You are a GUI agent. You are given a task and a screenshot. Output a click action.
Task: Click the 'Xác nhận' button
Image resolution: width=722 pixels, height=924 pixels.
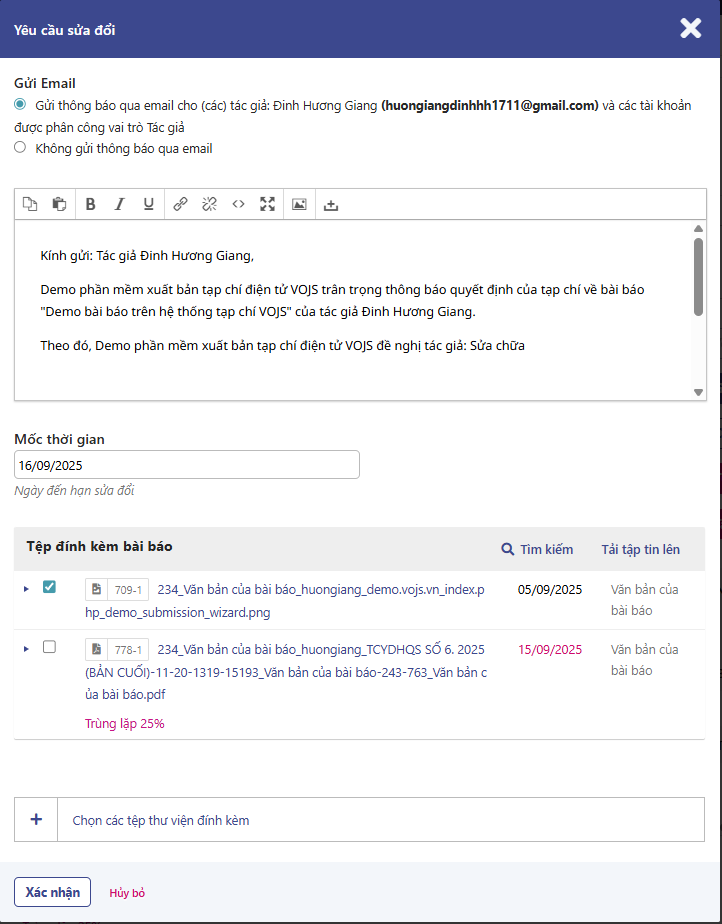pyautogui.click(x=52, y=892)
